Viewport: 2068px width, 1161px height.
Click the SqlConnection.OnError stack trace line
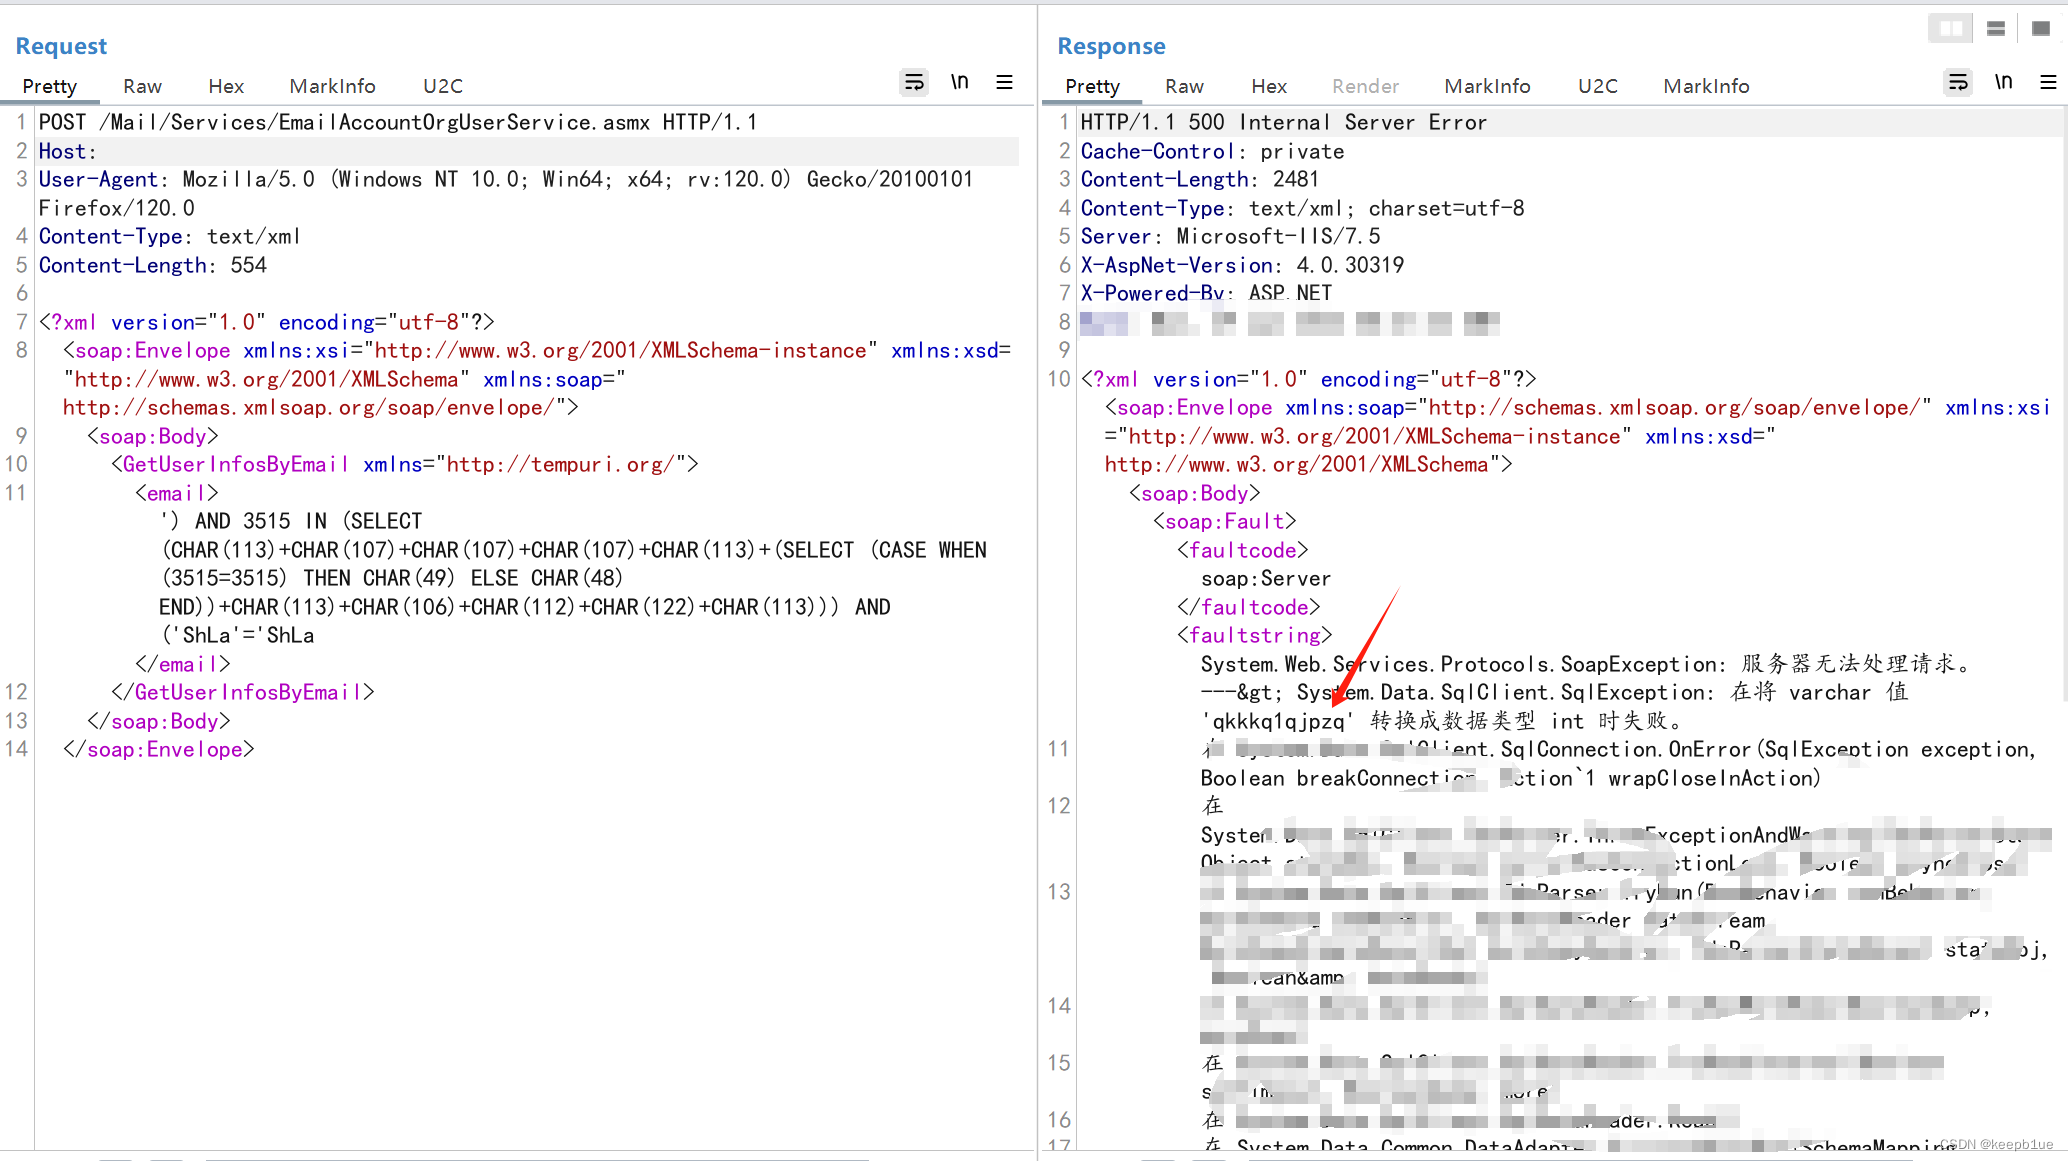point(1619,750)
